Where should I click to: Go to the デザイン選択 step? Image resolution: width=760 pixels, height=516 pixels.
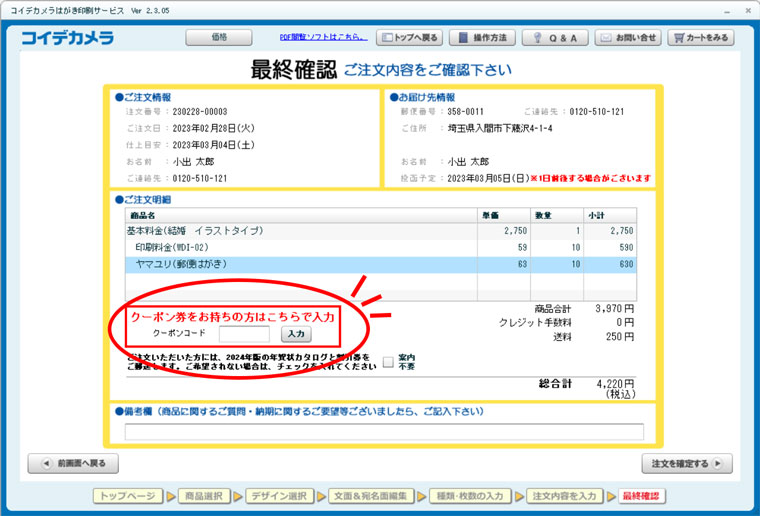[278, 496]
